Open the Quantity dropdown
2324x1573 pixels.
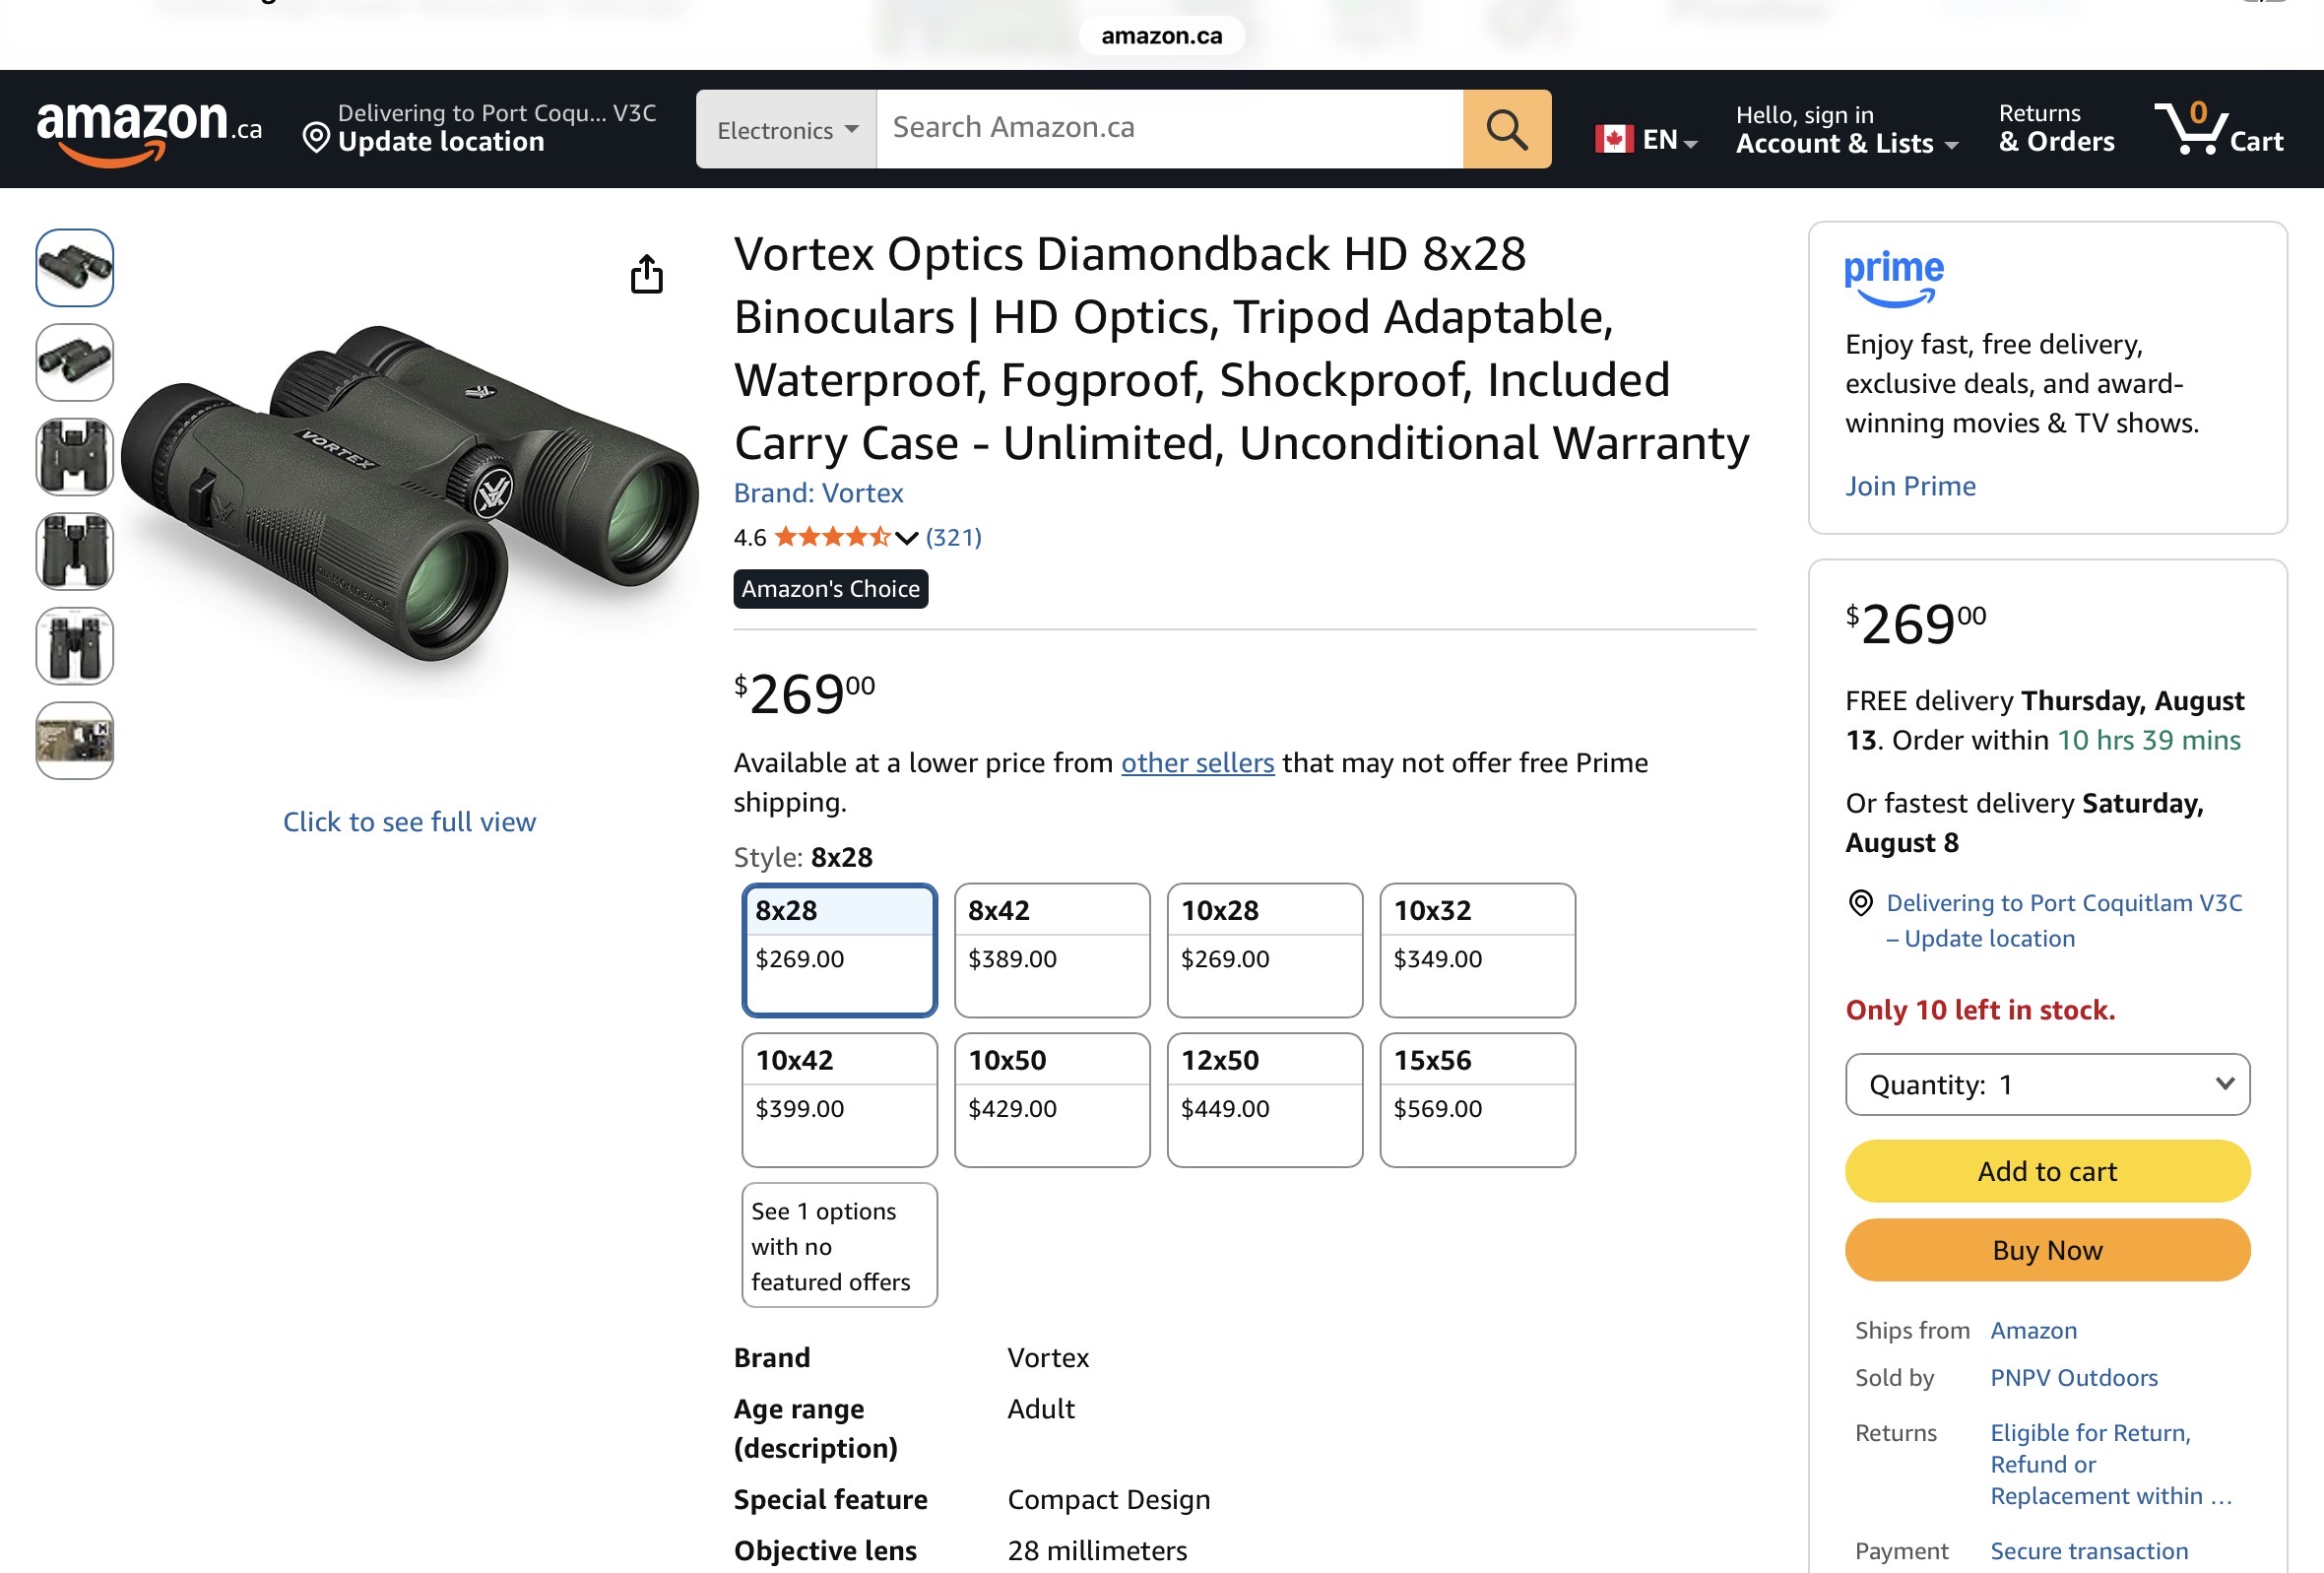(x=2047, y=1084)
